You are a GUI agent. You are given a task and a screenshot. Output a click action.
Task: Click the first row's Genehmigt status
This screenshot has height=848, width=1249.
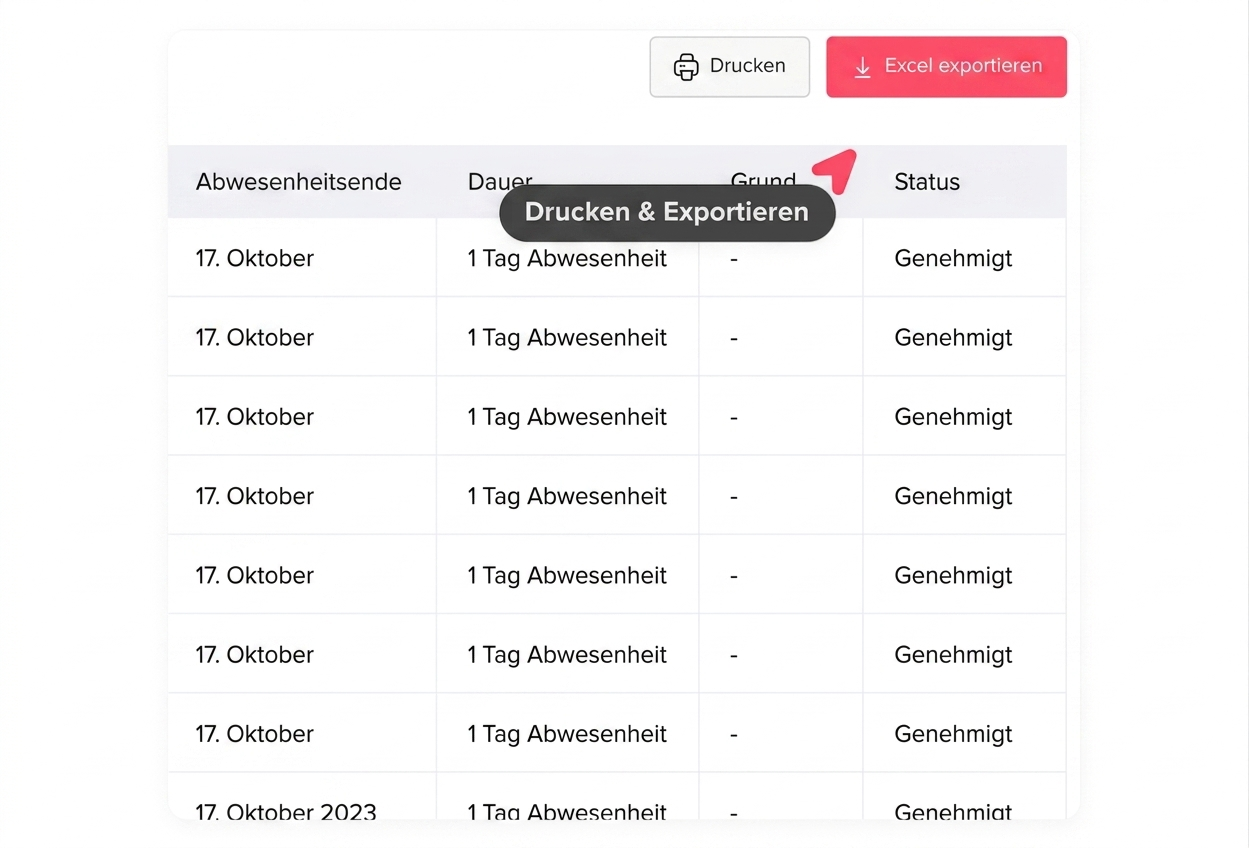coord(953,258)
